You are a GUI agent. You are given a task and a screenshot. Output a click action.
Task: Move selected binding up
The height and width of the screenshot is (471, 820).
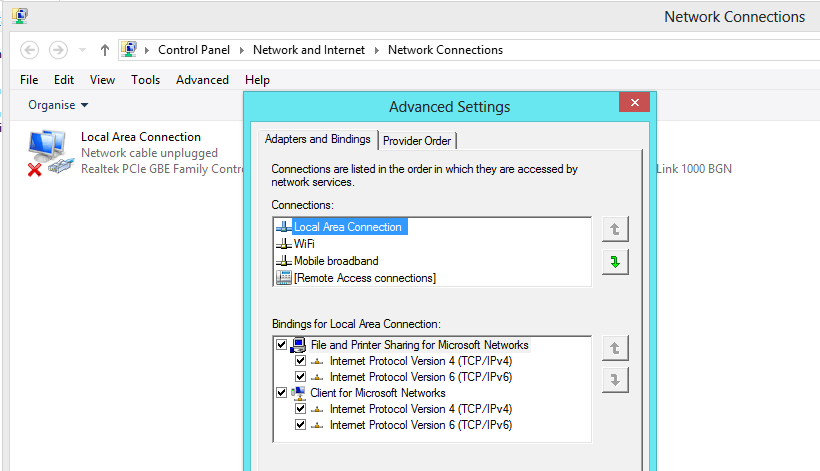615,348
